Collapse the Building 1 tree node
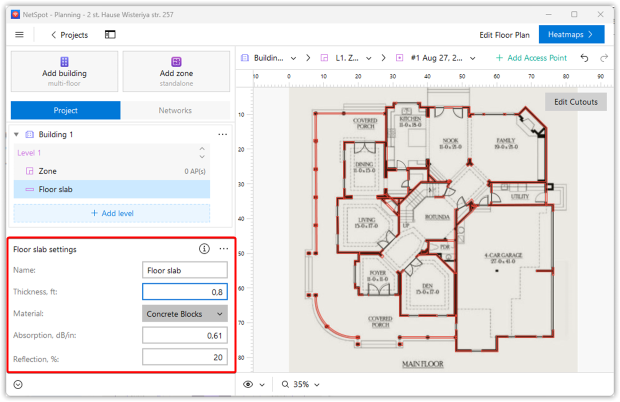Screen dimensions: 620x402 tap(16, 134)
